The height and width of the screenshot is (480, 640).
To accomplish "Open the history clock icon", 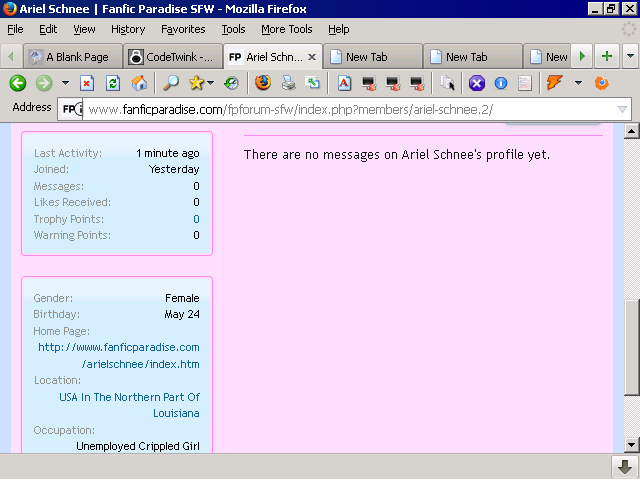I will click(x=231, y=83).
